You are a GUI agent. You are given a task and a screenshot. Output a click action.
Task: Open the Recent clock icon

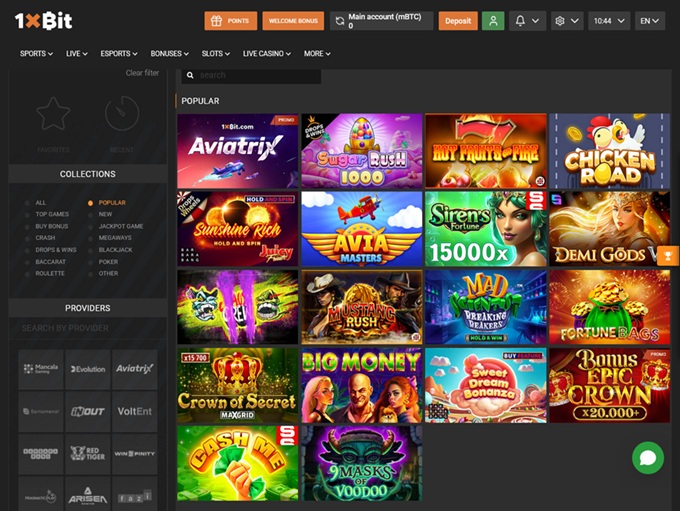pos(121,115)
